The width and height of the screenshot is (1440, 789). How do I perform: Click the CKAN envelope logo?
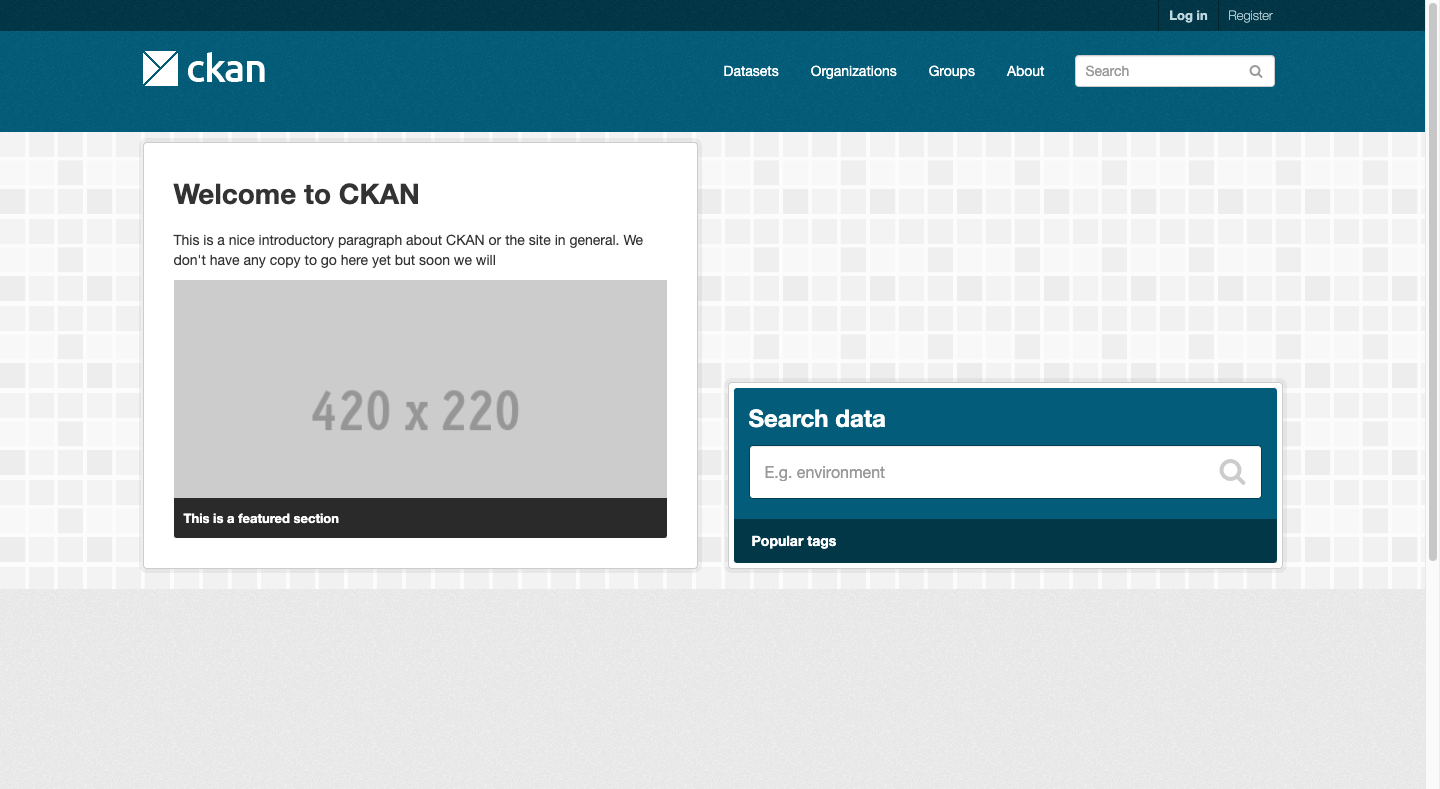pos(159,68)
